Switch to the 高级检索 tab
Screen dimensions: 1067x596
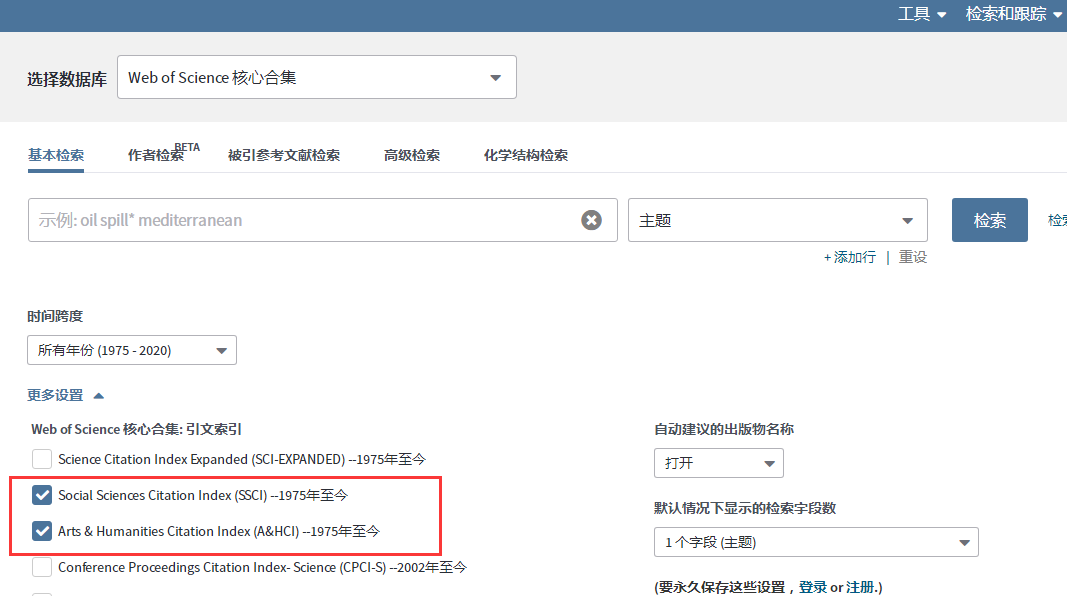tap(412, 155)
